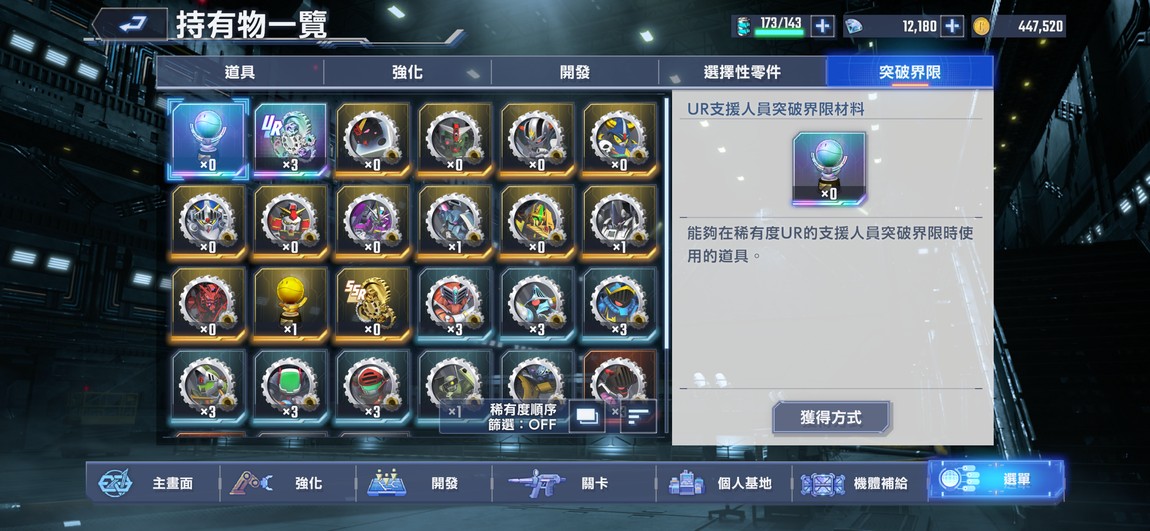Switch to the 選擇性零件 tab

pyautogui.click(x=741, y=73)
